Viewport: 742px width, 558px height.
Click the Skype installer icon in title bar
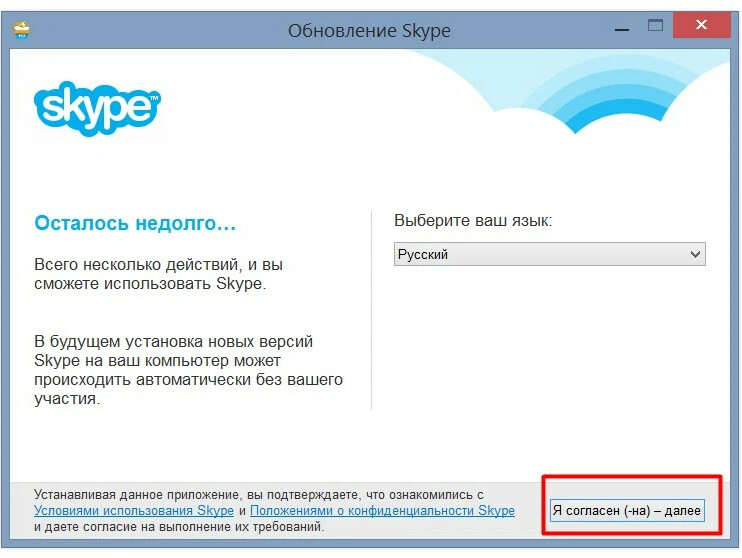click(x=21, y=30)
